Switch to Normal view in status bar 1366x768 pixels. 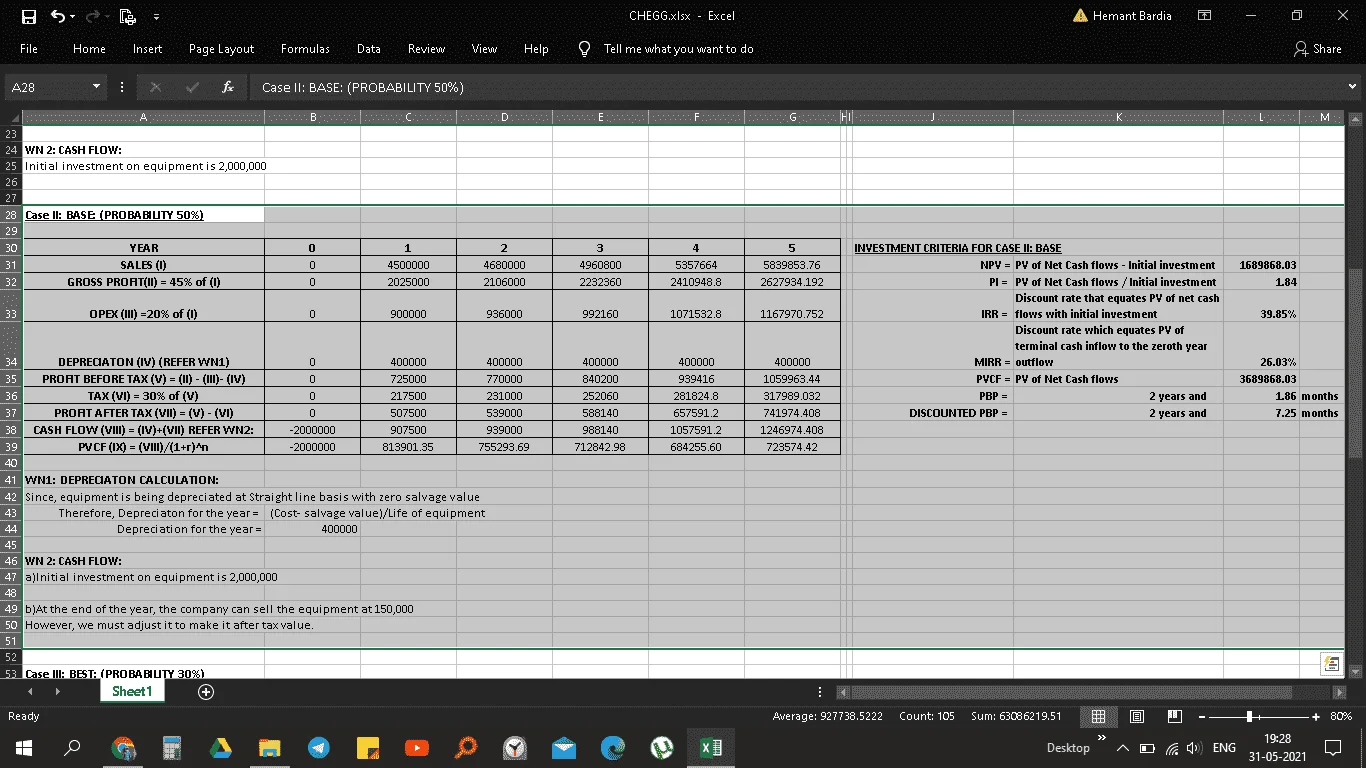click(1098, 716)
